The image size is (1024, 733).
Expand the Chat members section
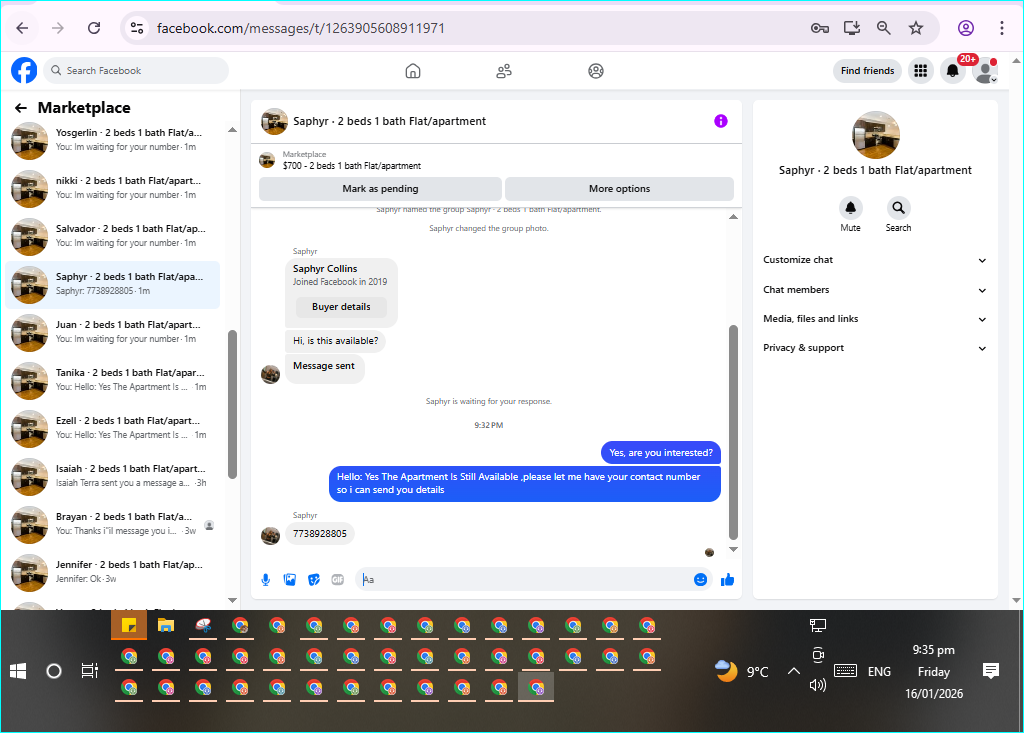874,290
